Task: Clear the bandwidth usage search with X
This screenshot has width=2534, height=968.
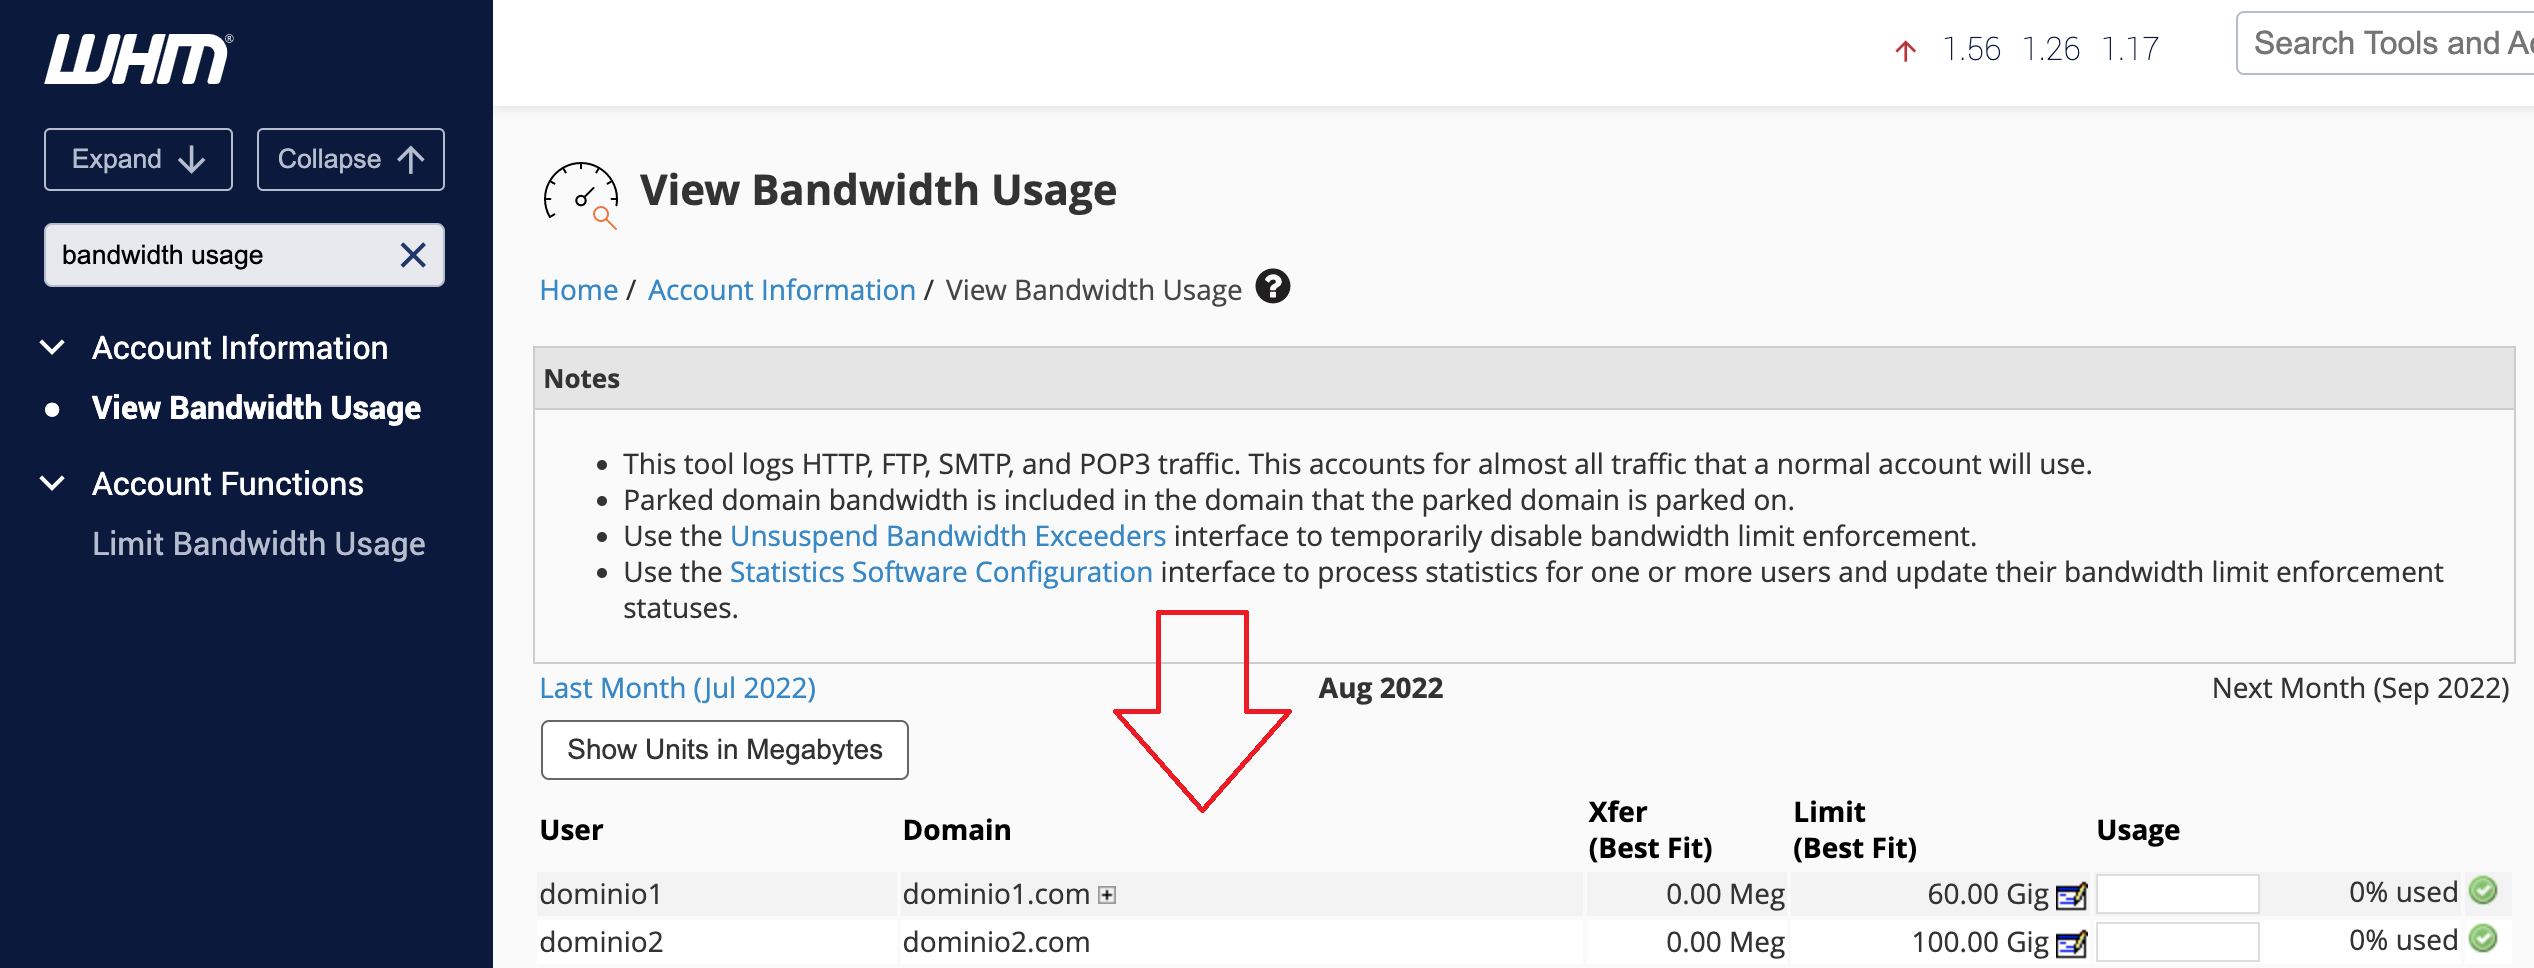Action: (x=413, y=255)
